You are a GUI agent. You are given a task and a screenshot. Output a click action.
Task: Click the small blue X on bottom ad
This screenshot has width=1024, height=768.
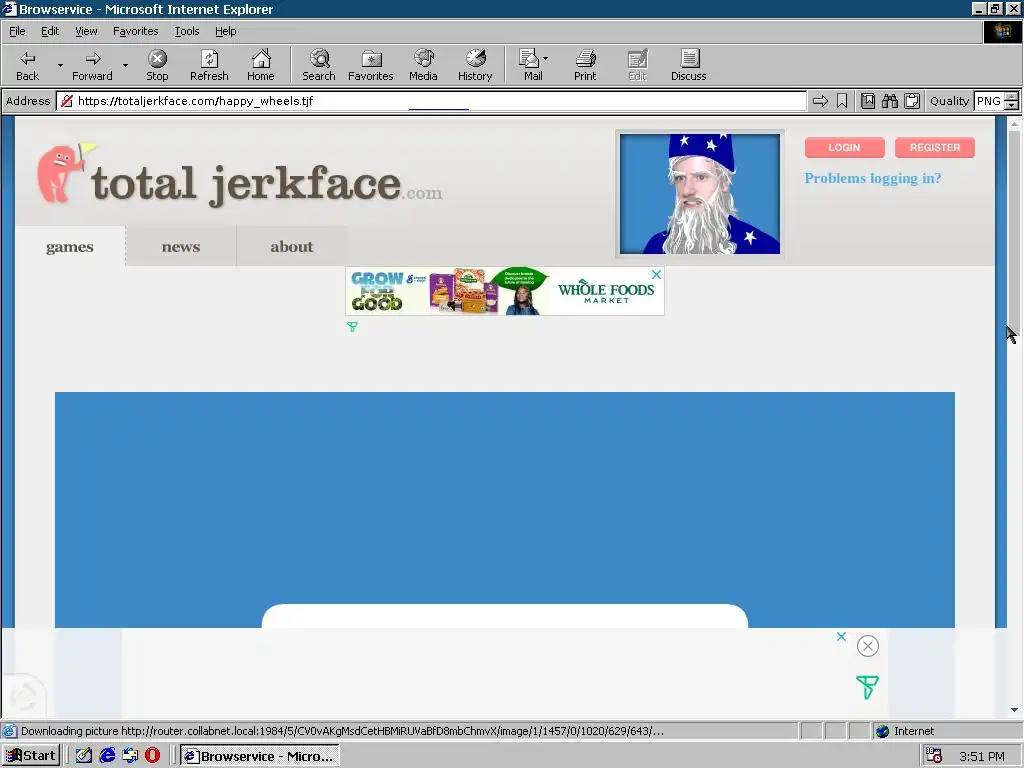[841, 636]
